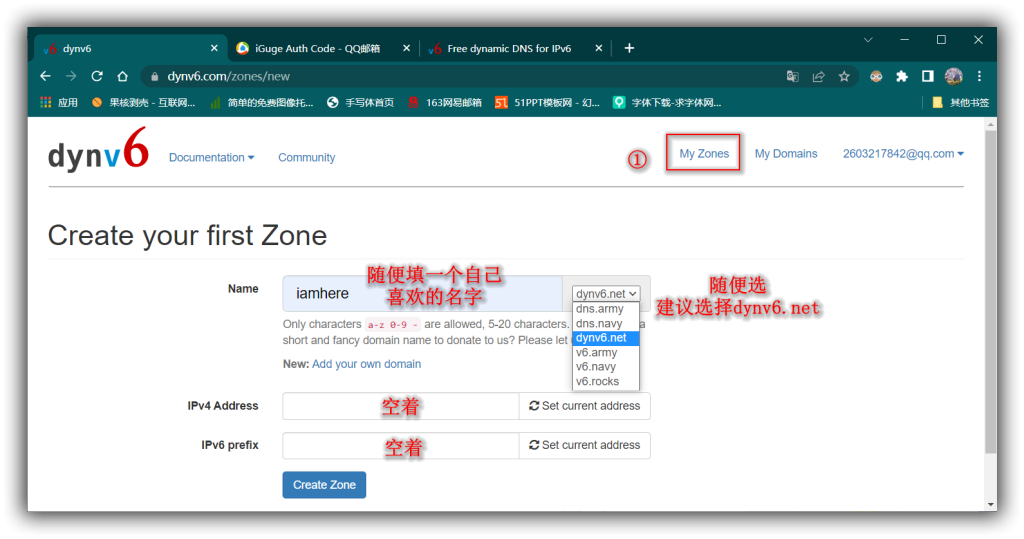Open the browser home page icon
The height and width of the screenshot is (539, 1024).
click(122, 76)
